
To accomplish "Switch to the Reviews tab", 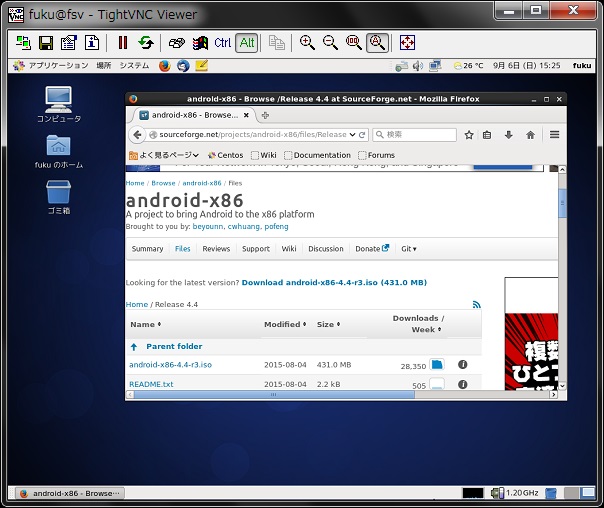I will point(216,249).
